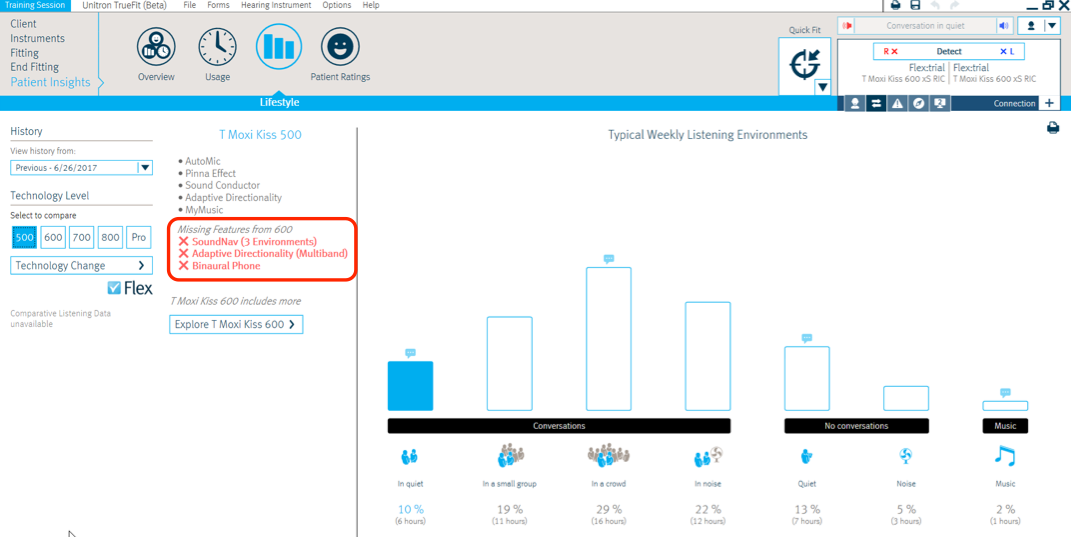Open Patient Ratings smiley icon

(x=340, y=46)
